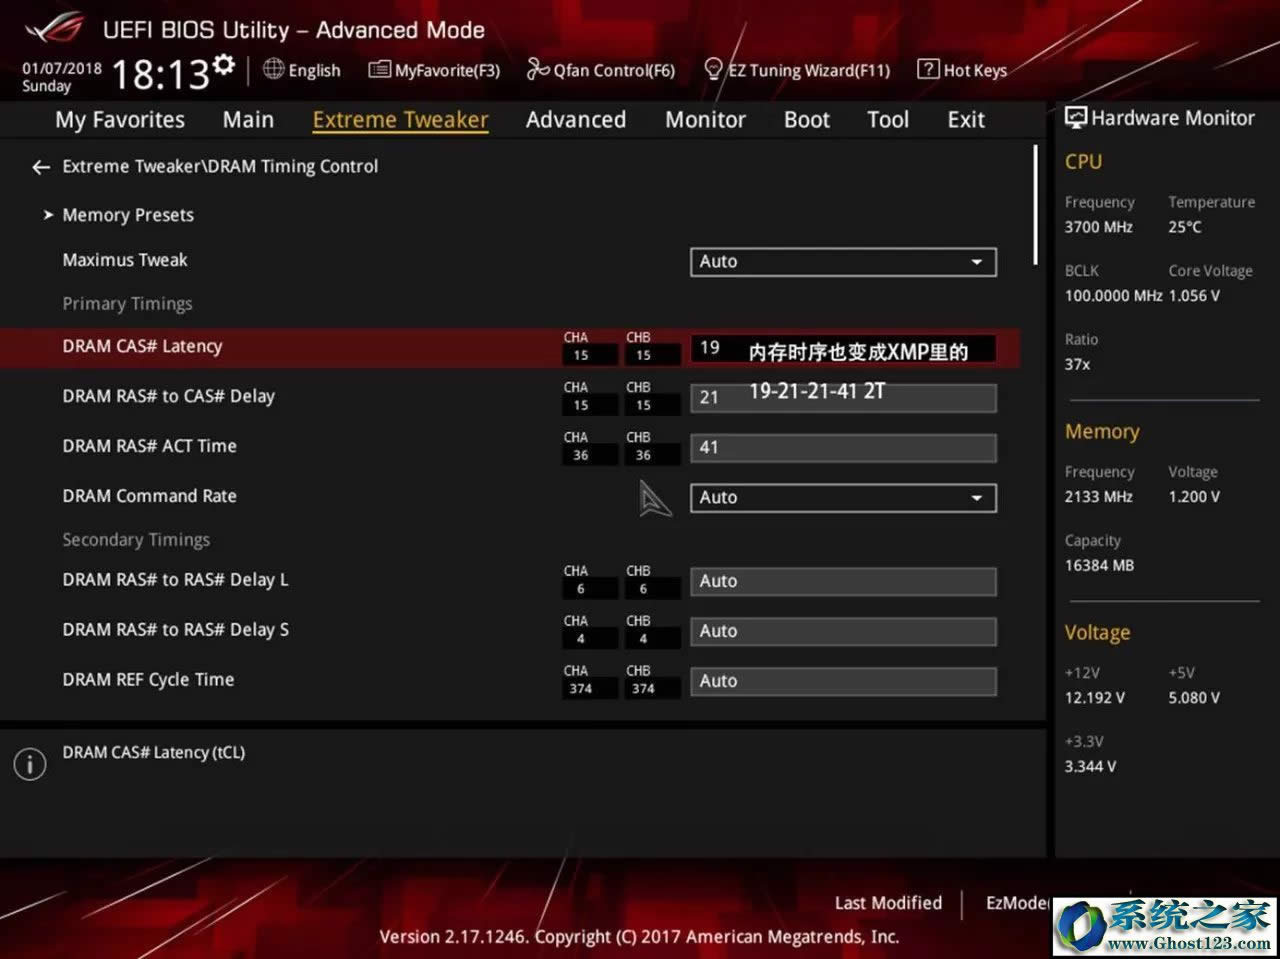
Task: Launch the EZ Tuning Wizard
Action: (x=798, y=70)
